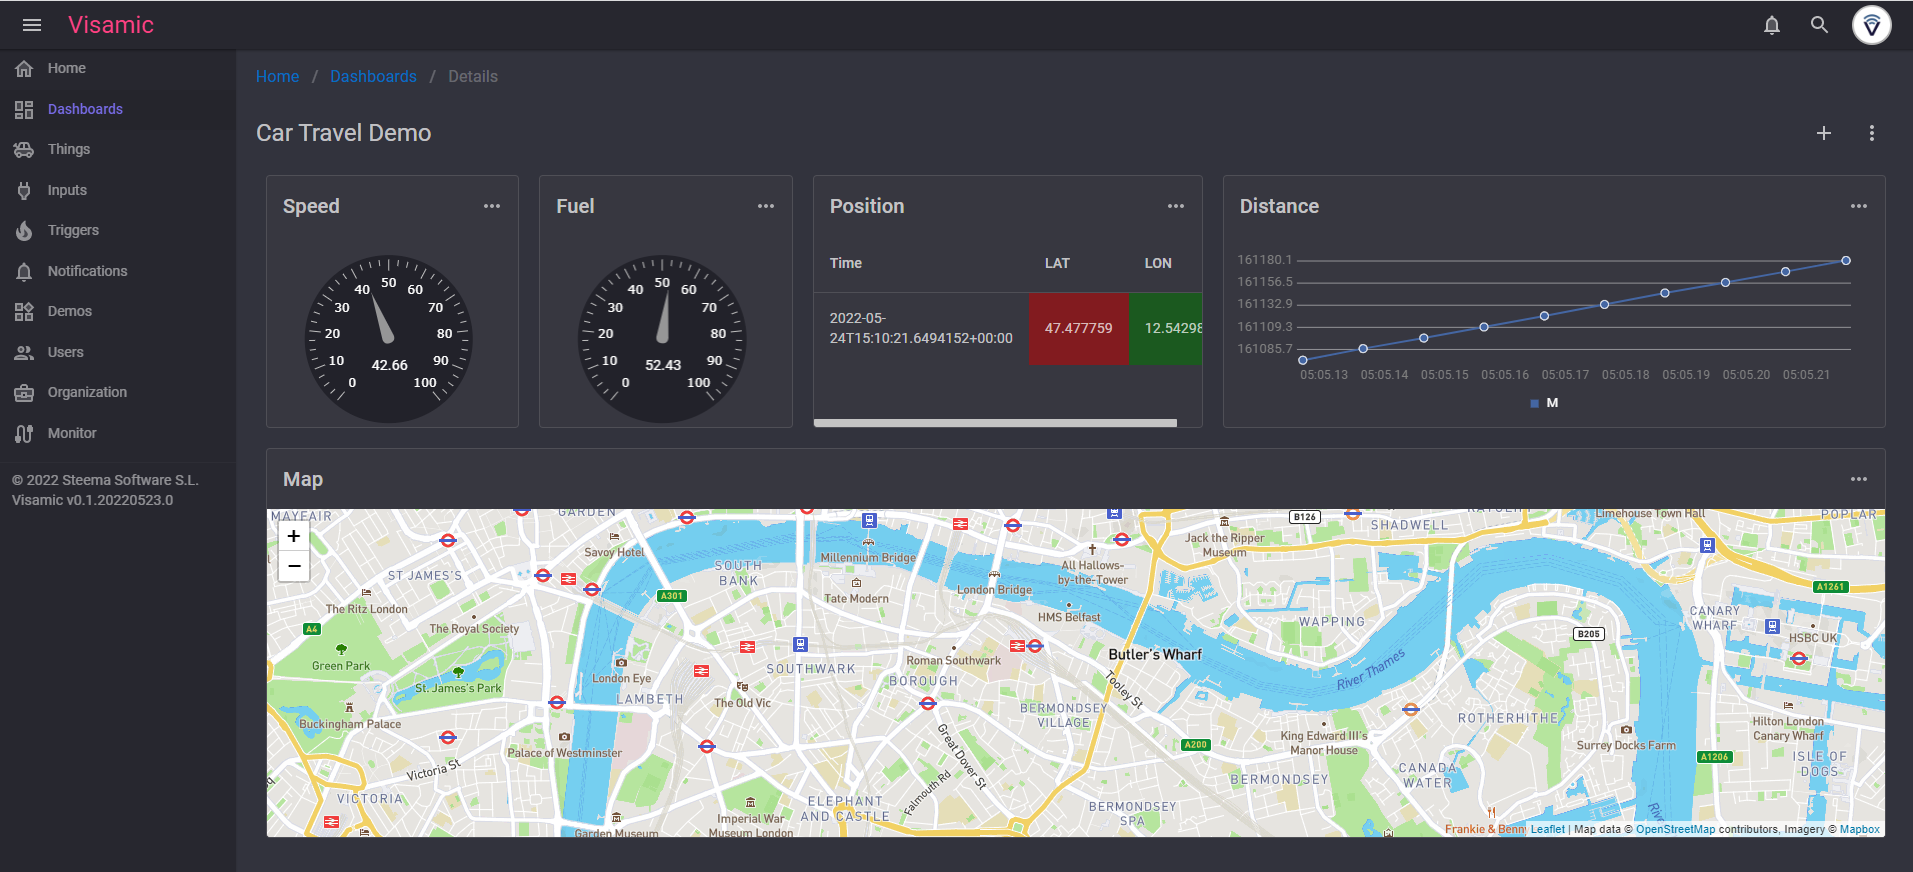
Task: Select Things menu item
Action: [x=69, y=150]
